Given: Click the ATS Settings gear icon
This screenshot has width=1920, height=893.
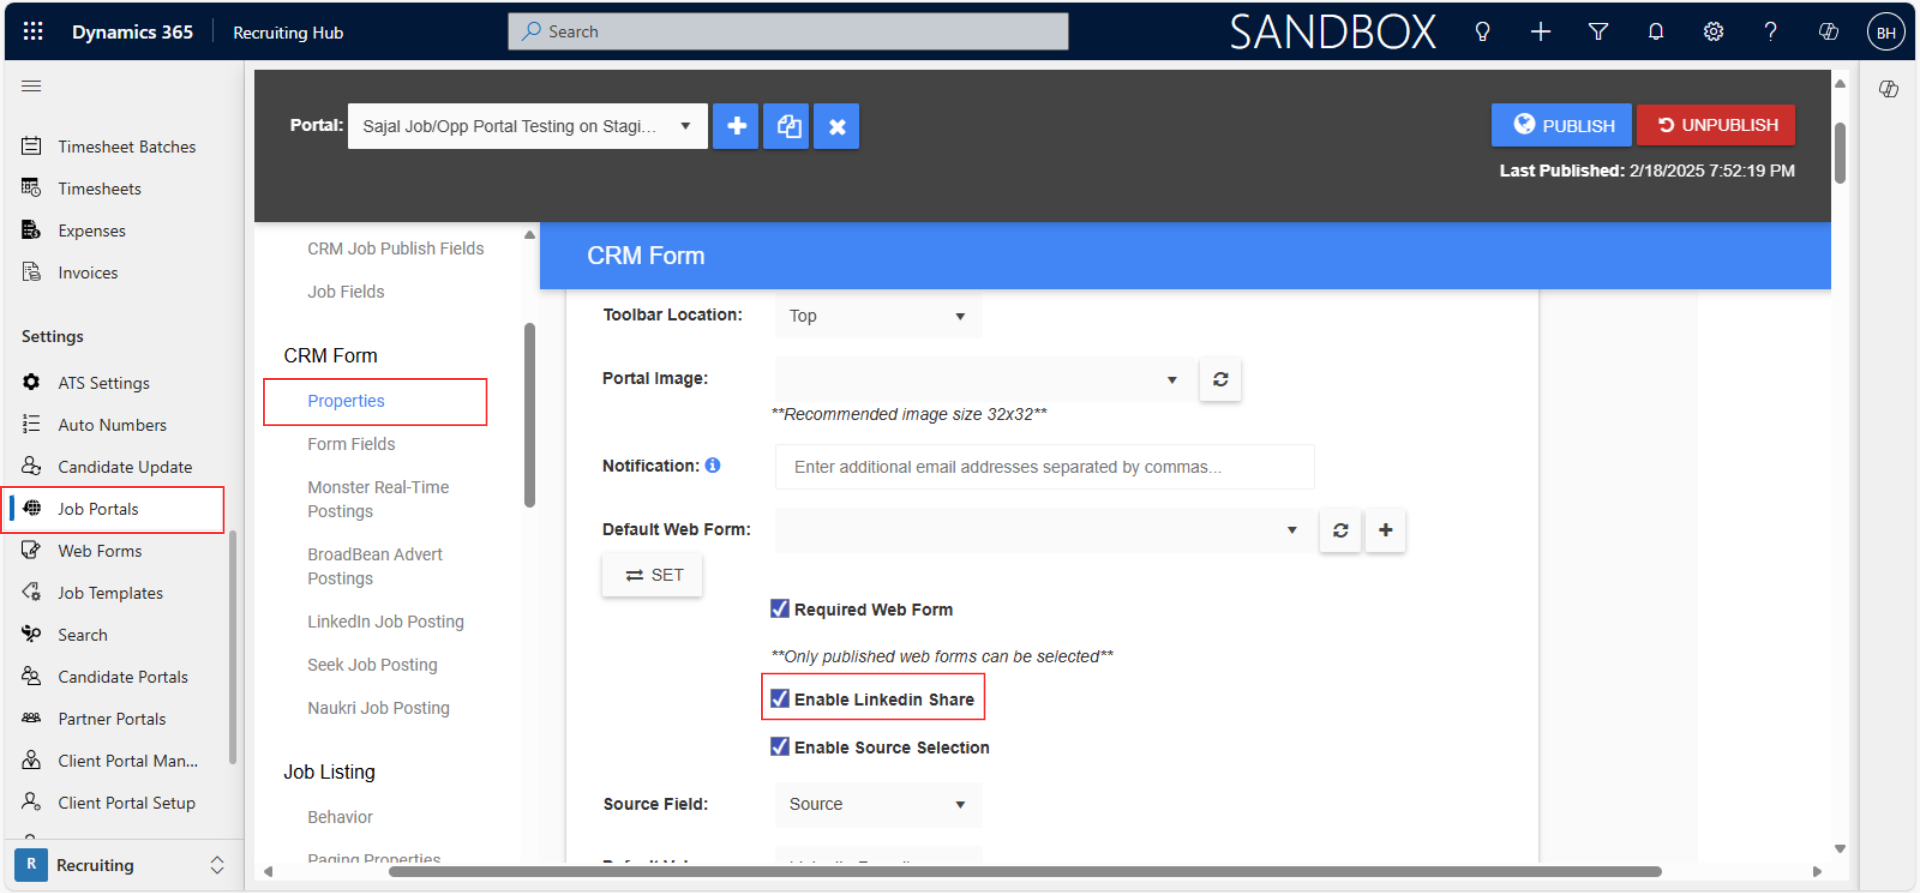Looking at the screenshot, I should (31, 382).
